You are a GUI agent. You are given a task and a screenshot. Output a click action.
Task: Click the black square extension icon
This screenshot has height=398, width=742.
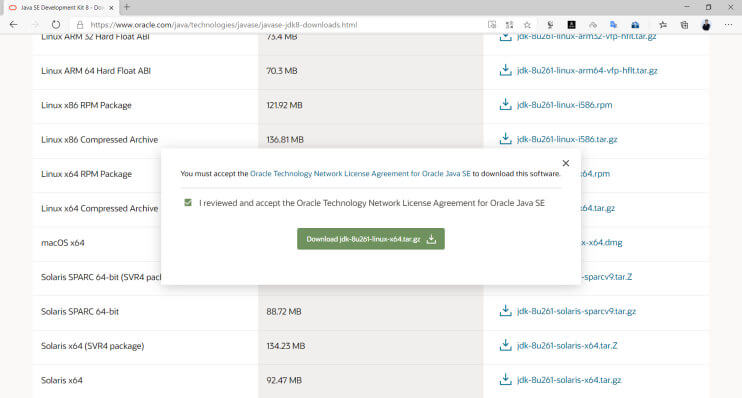tap(572, 25)
